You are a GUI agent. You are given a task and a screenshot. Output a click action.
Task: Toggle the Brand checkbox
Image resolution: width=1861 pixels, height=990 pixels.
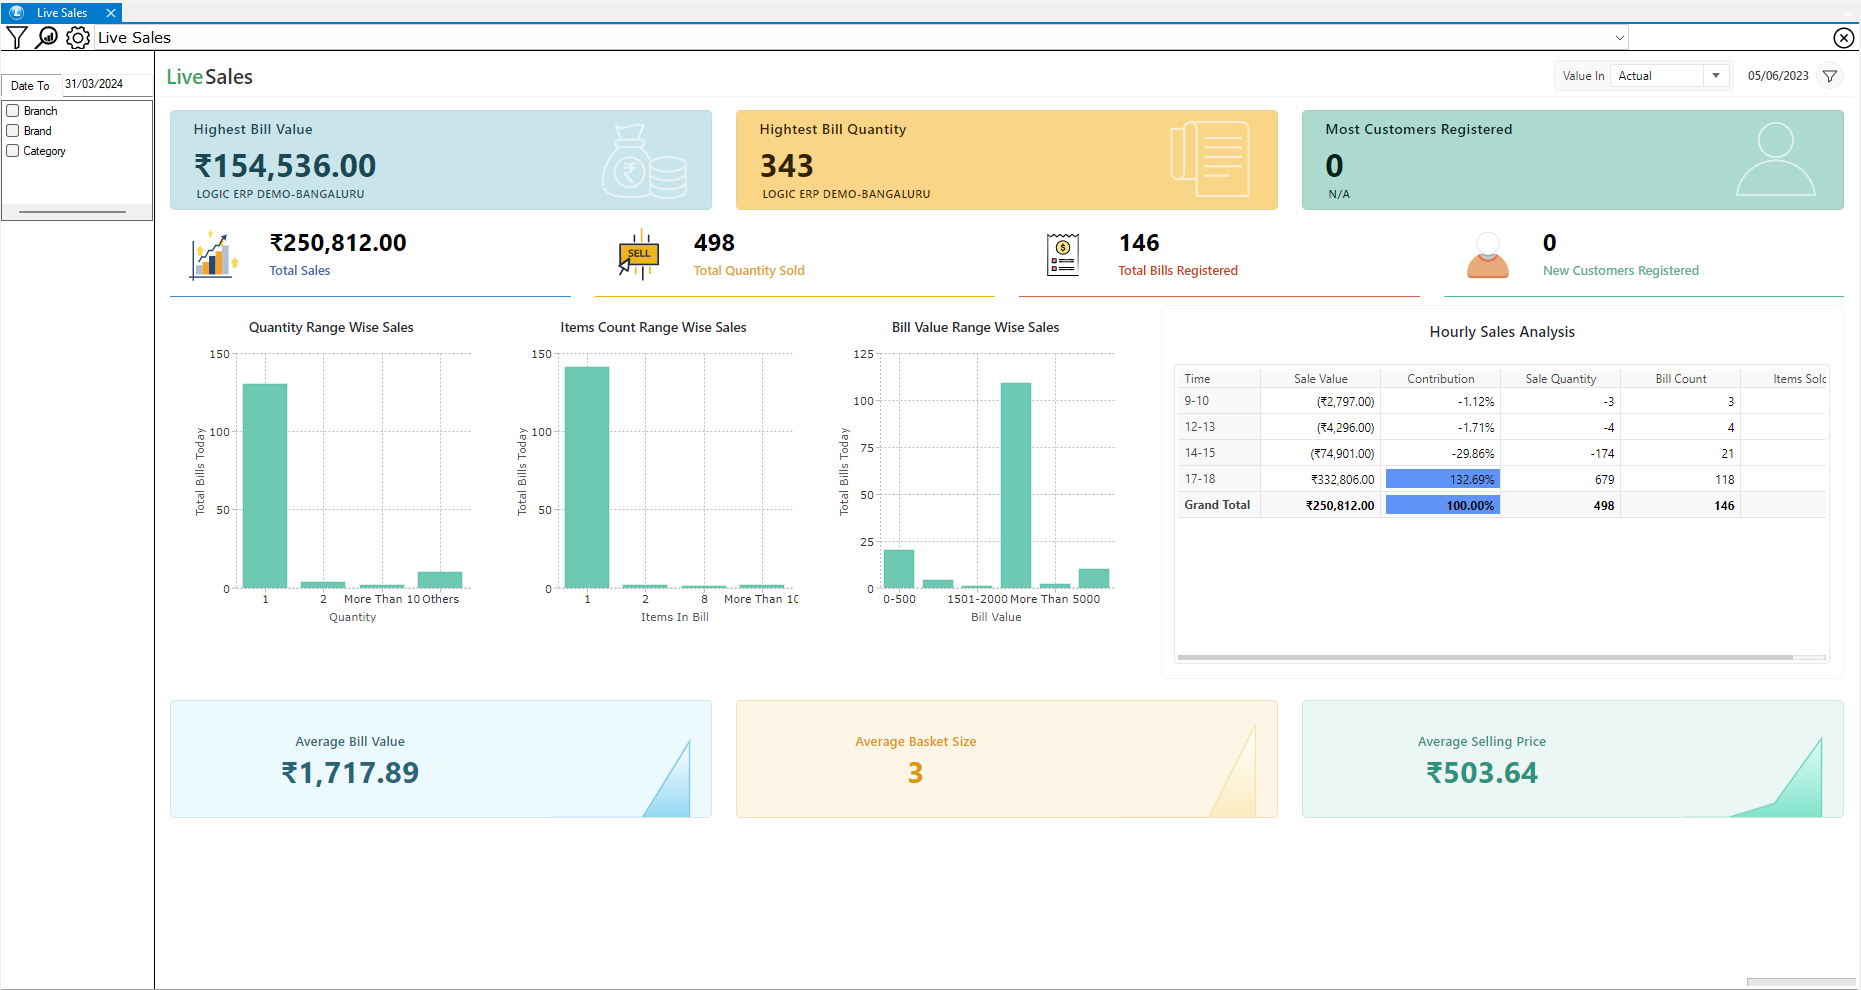click(x=13, y=131)
